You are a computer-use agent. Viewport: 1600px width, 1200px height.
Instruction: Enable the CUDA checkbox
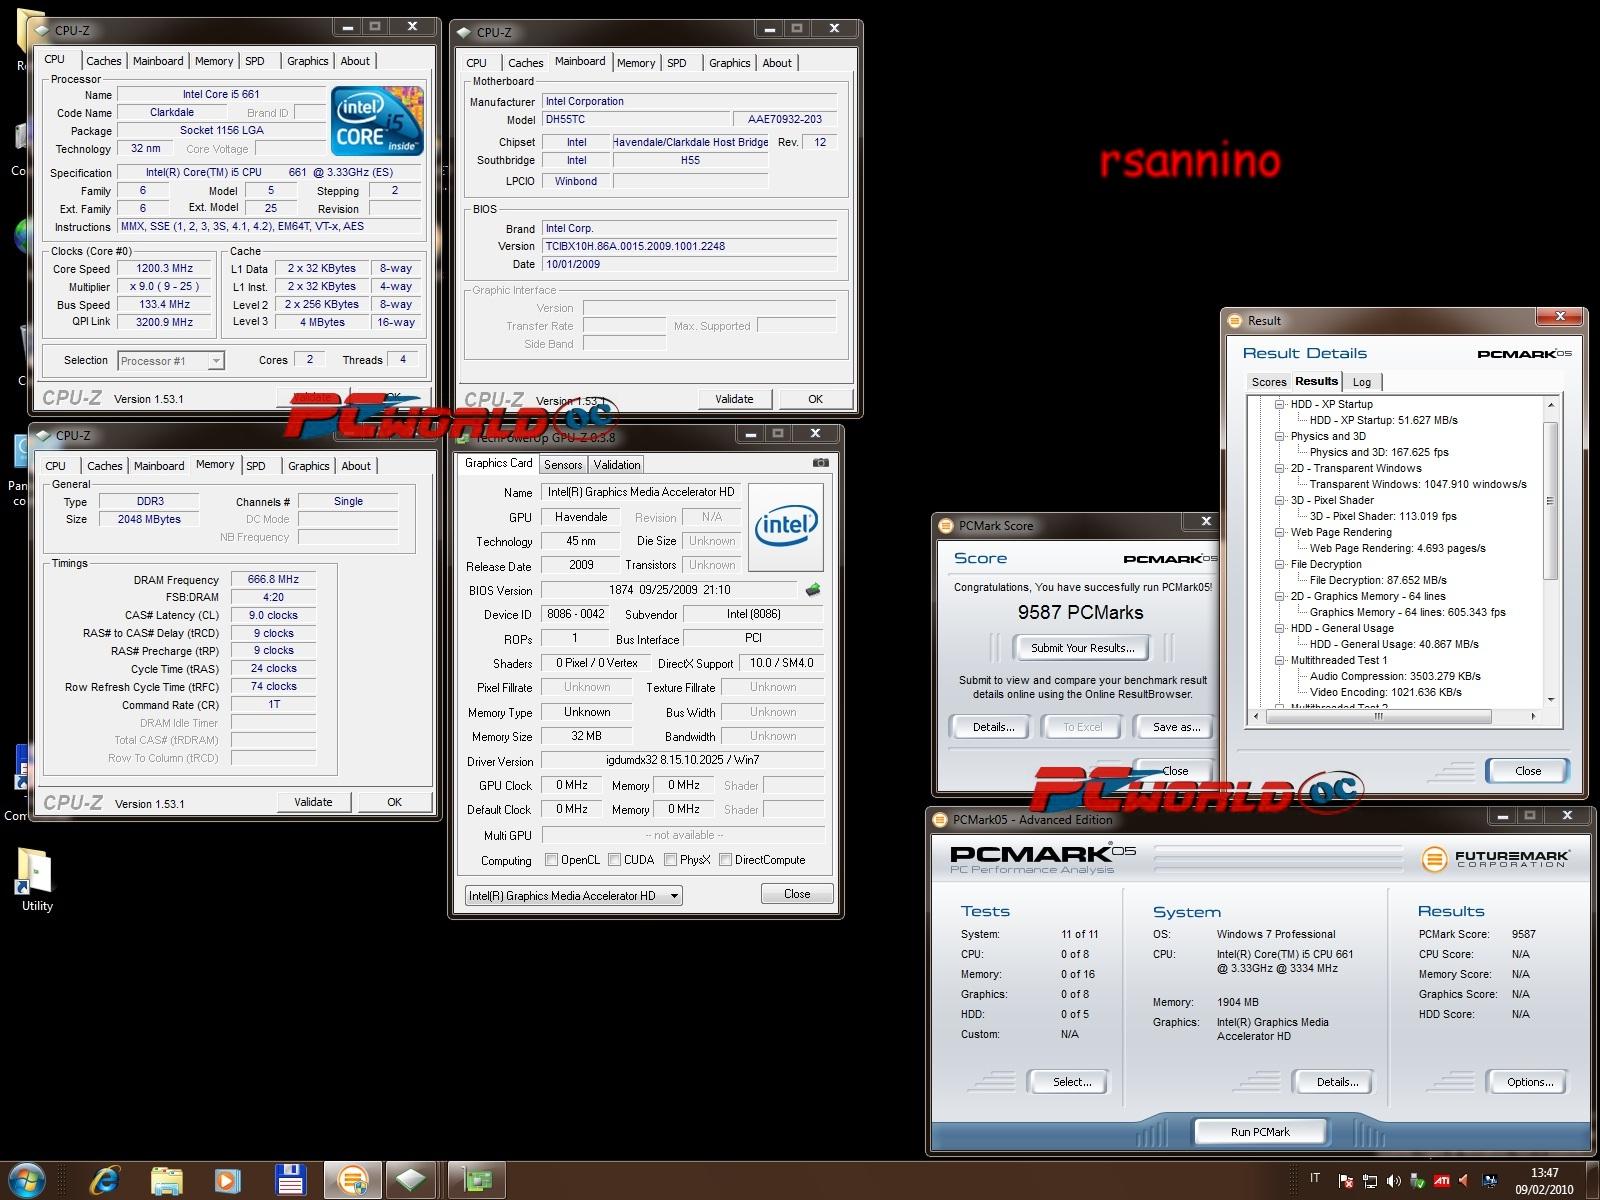(614, 860)
